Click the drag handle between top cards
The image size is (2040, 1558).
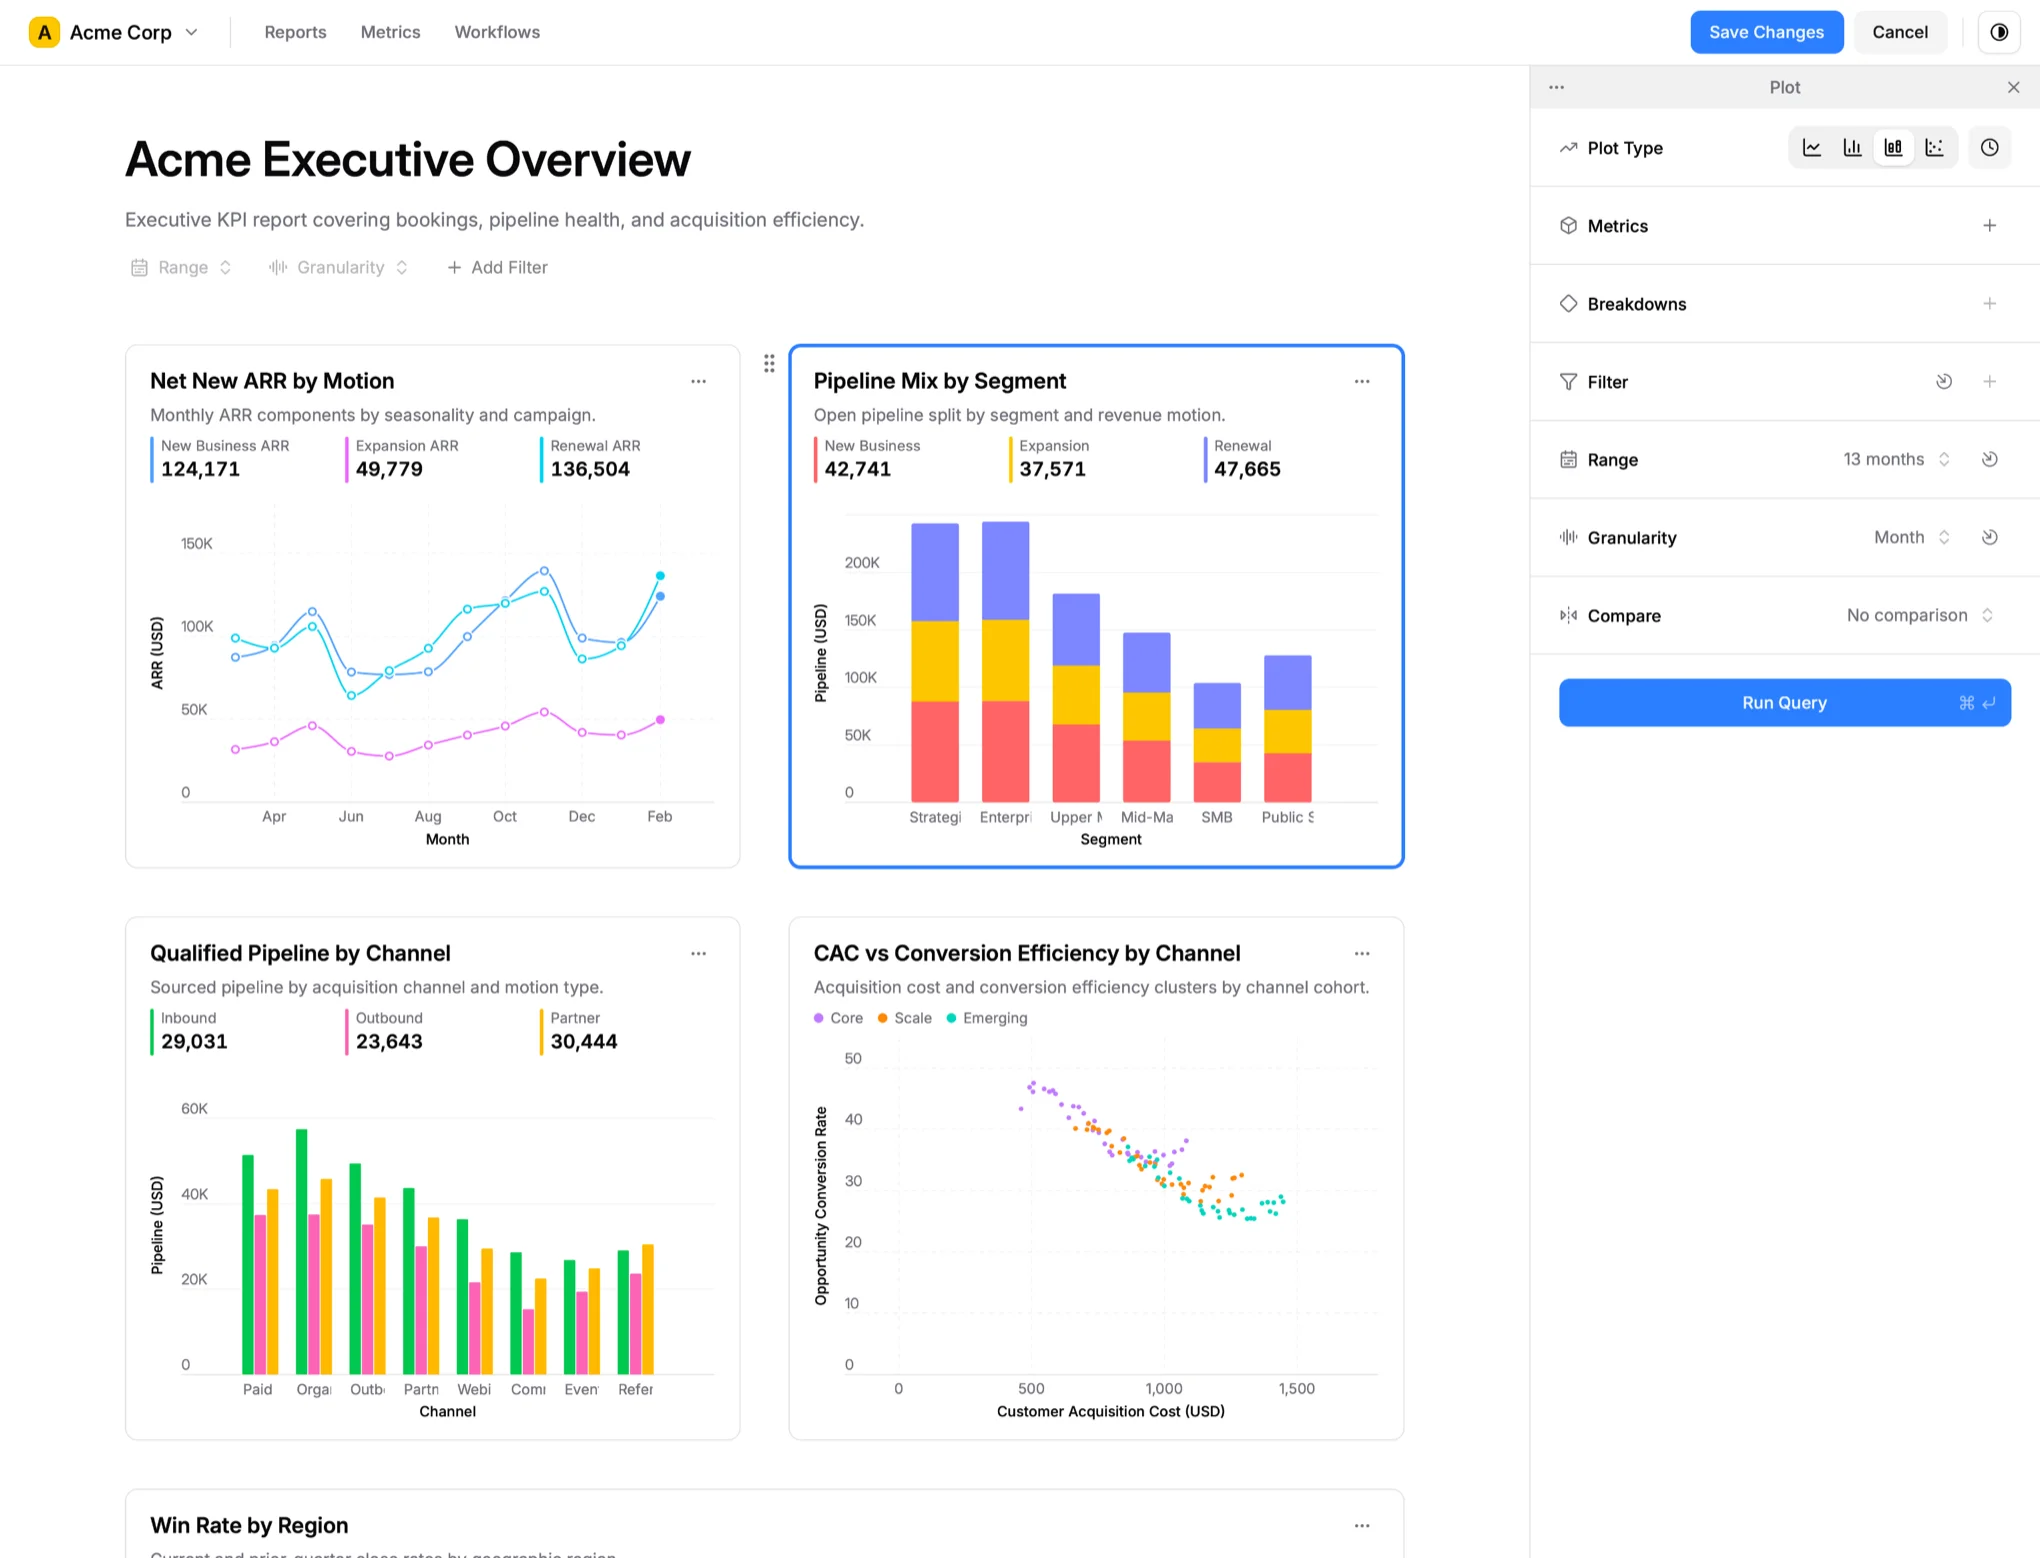(x=768, y=364)
